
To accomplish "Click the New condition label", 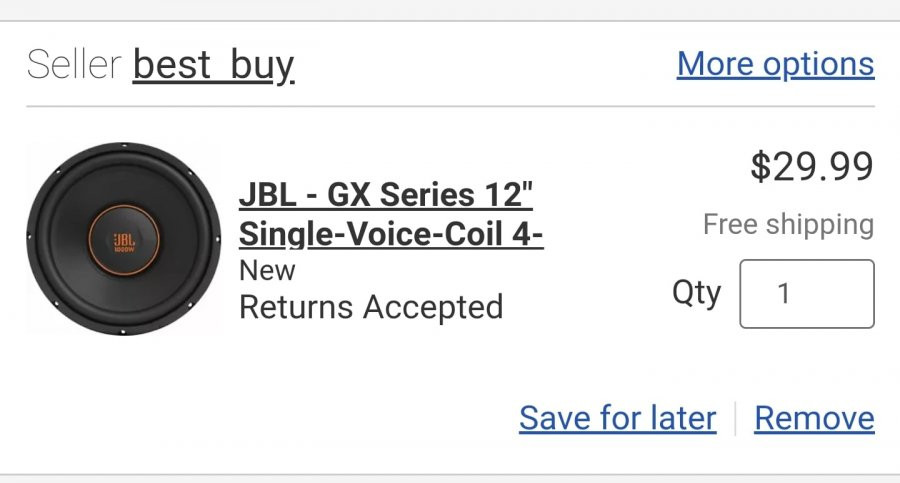I will coord(267,271).
